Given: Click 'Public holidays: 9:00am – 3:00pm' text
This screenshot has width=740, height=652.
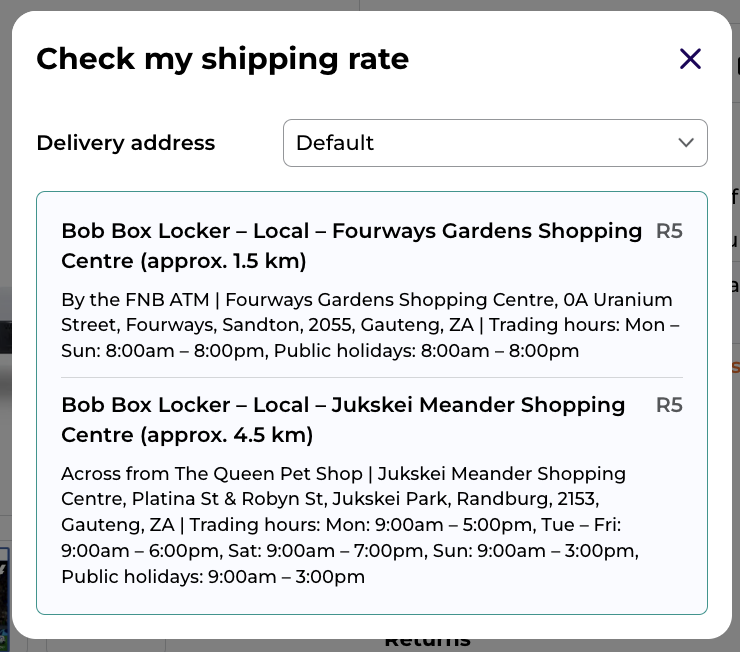Looking at the screenshot, I should [212, 577].
